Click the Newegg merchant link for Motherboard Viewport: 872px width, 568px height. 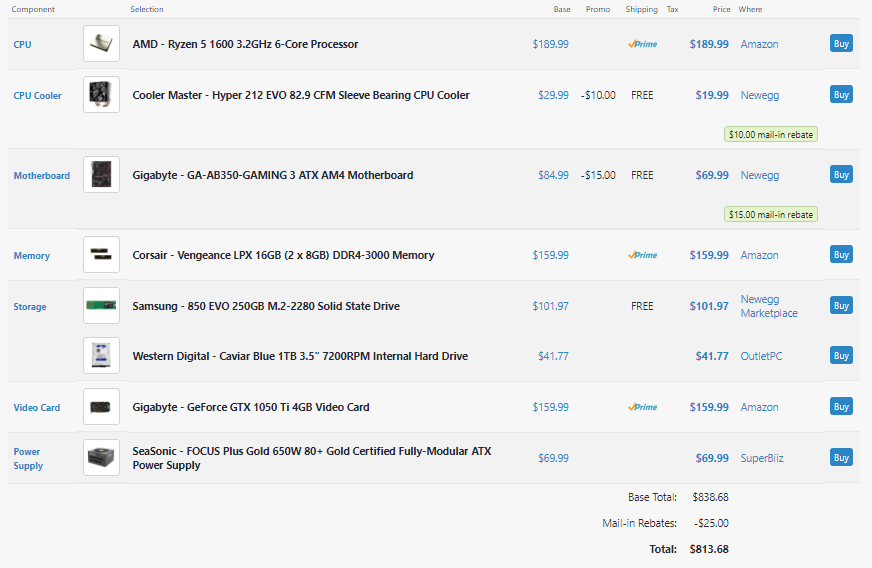(760, 176)
